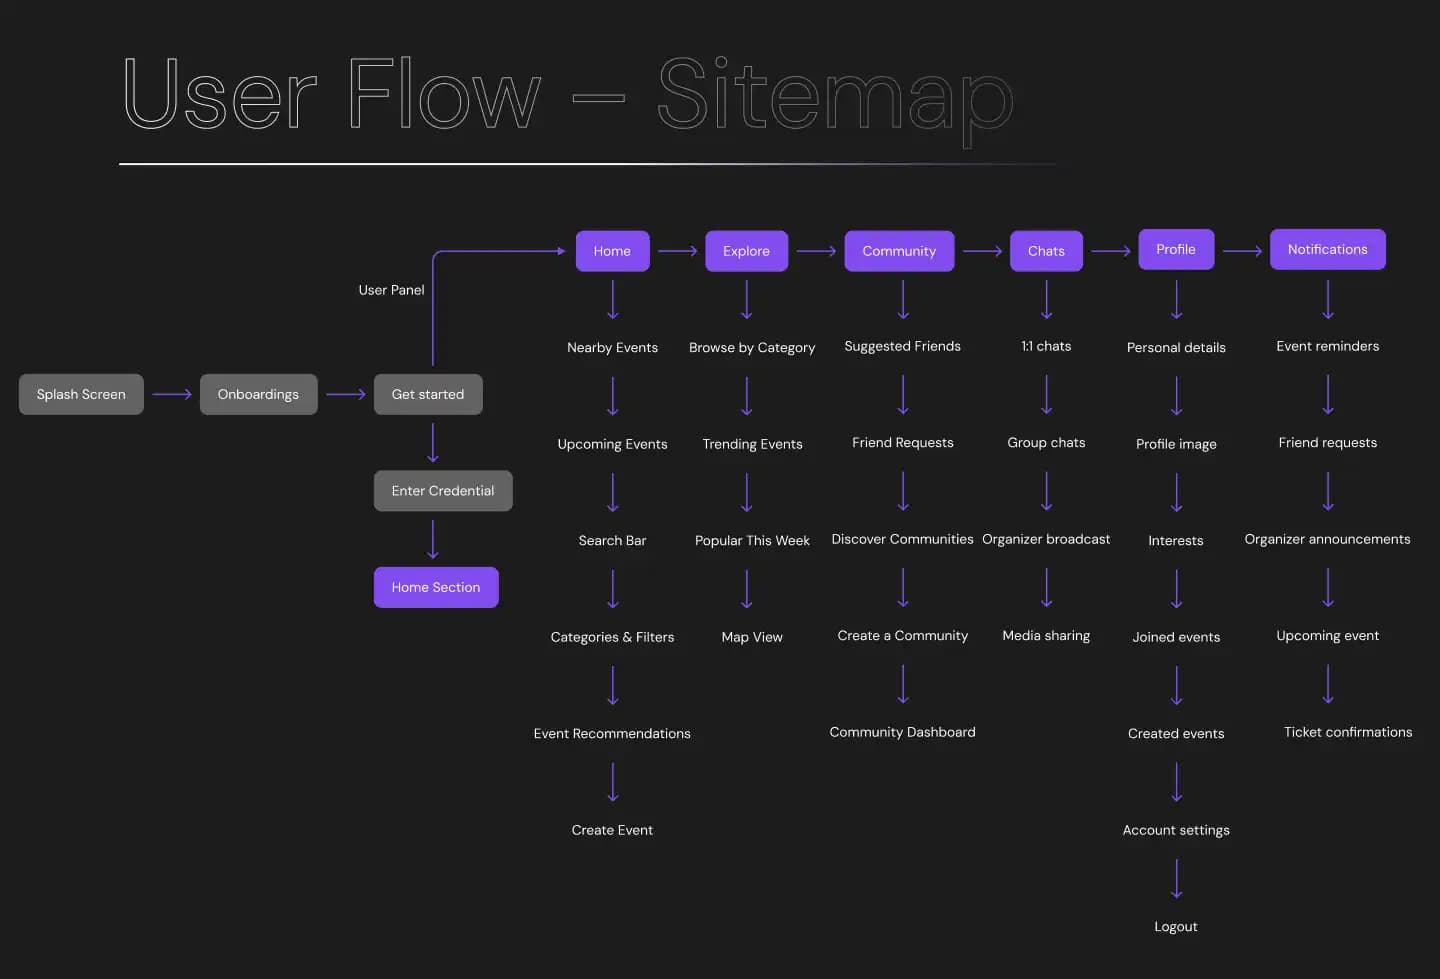Click arrow between Profile and Notifications

pyautogui.click(x=1242, y=251)
